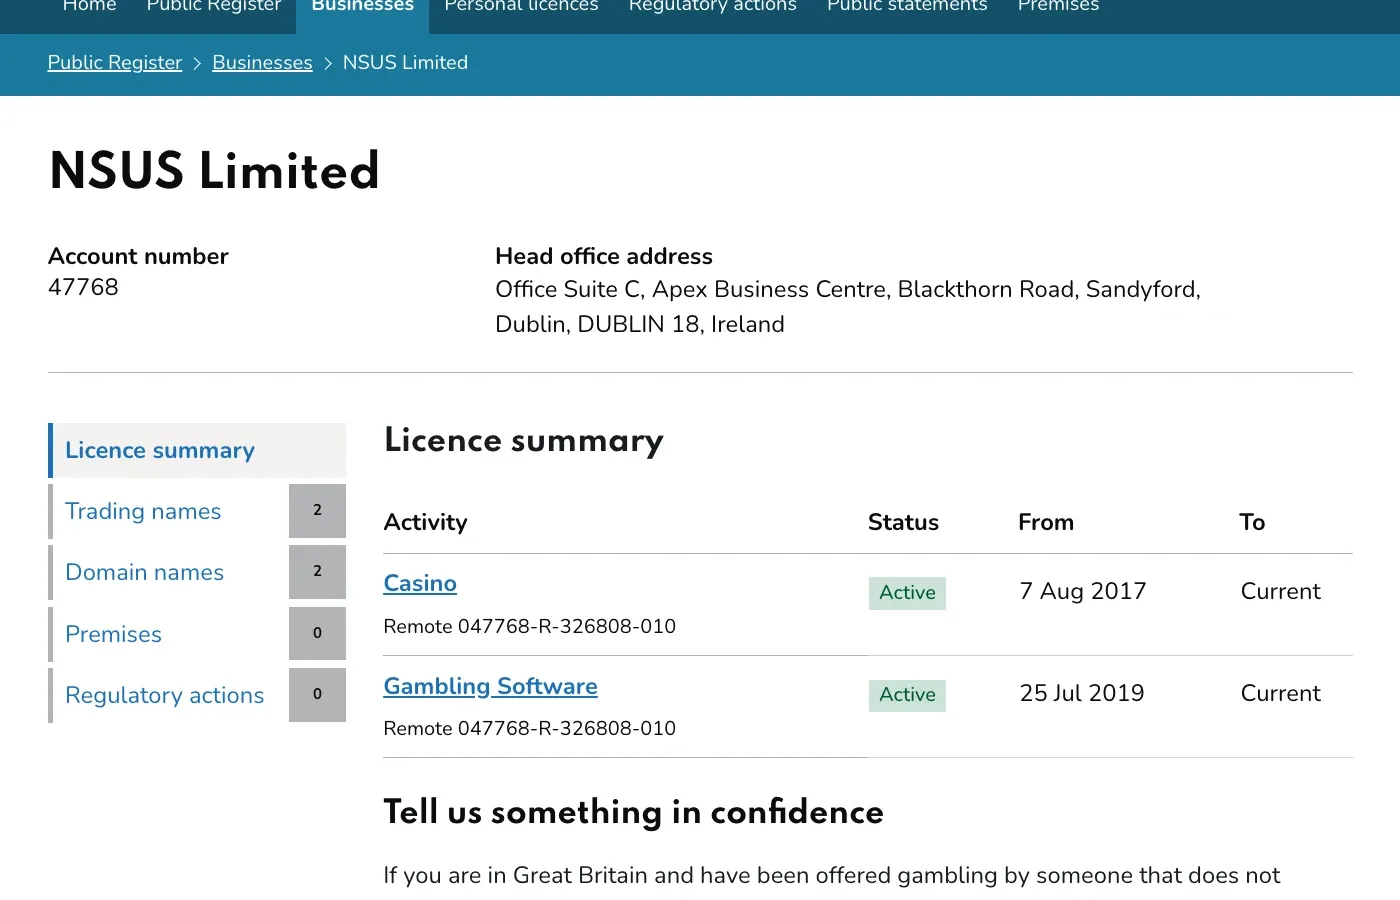Viewport: 1400px width, 900px height.
Task: Click the licence number under Casino
Action: (x=530, y=626)
